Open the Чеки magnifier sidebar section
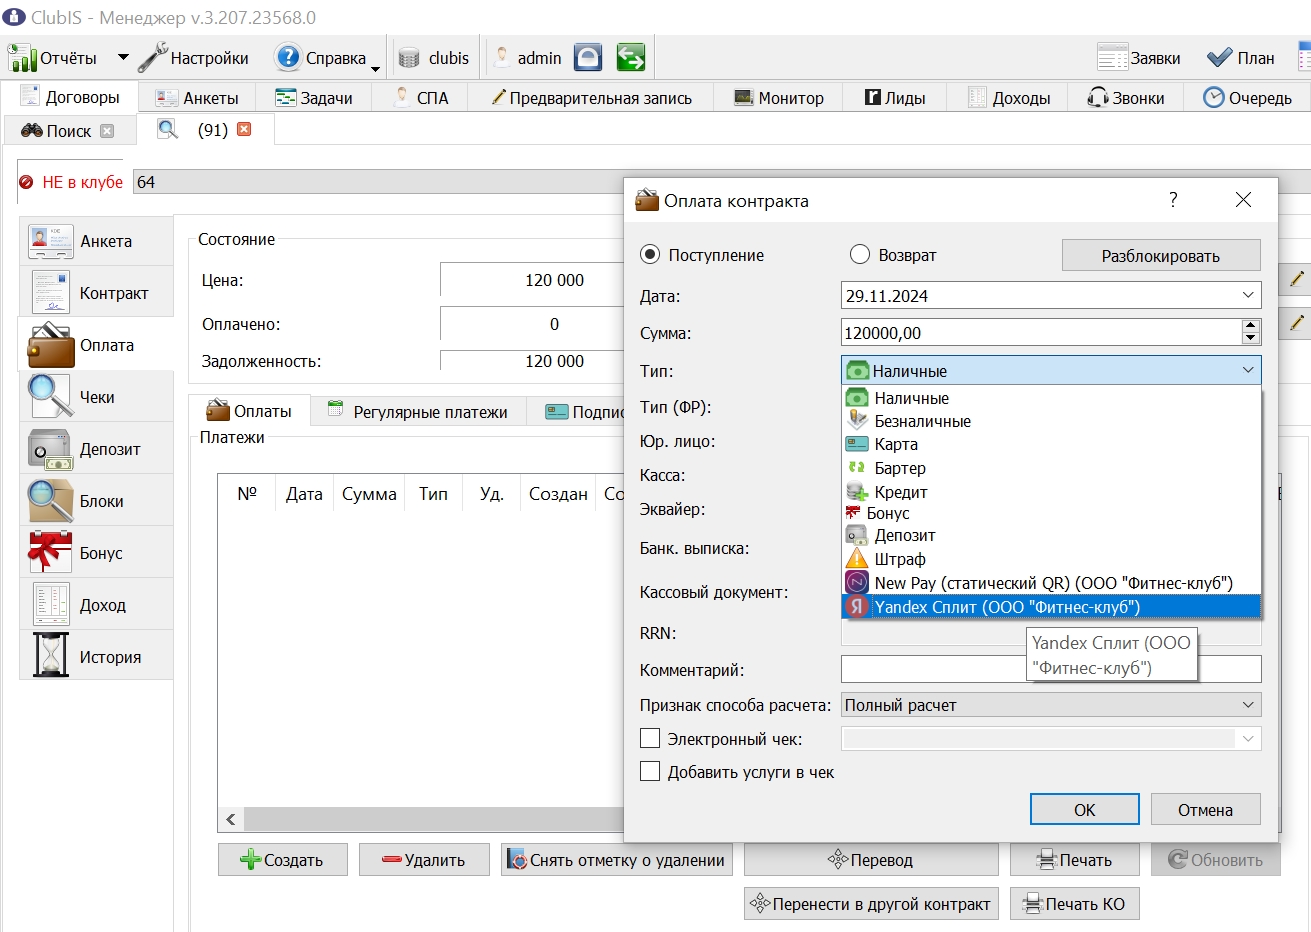Image resolution: width=1311 pixels, height=932 pixels. [96, 397]
